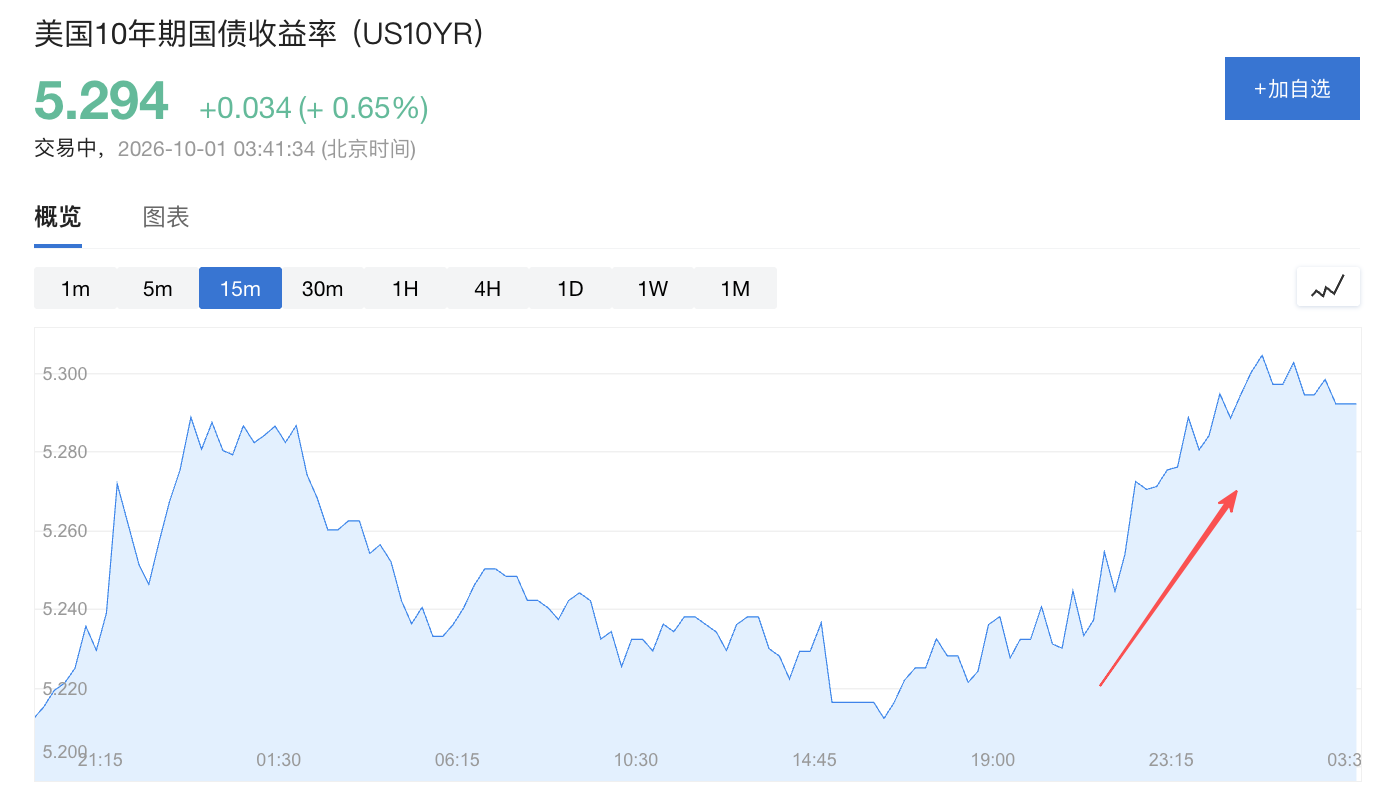Select the 5m interval

157,288
